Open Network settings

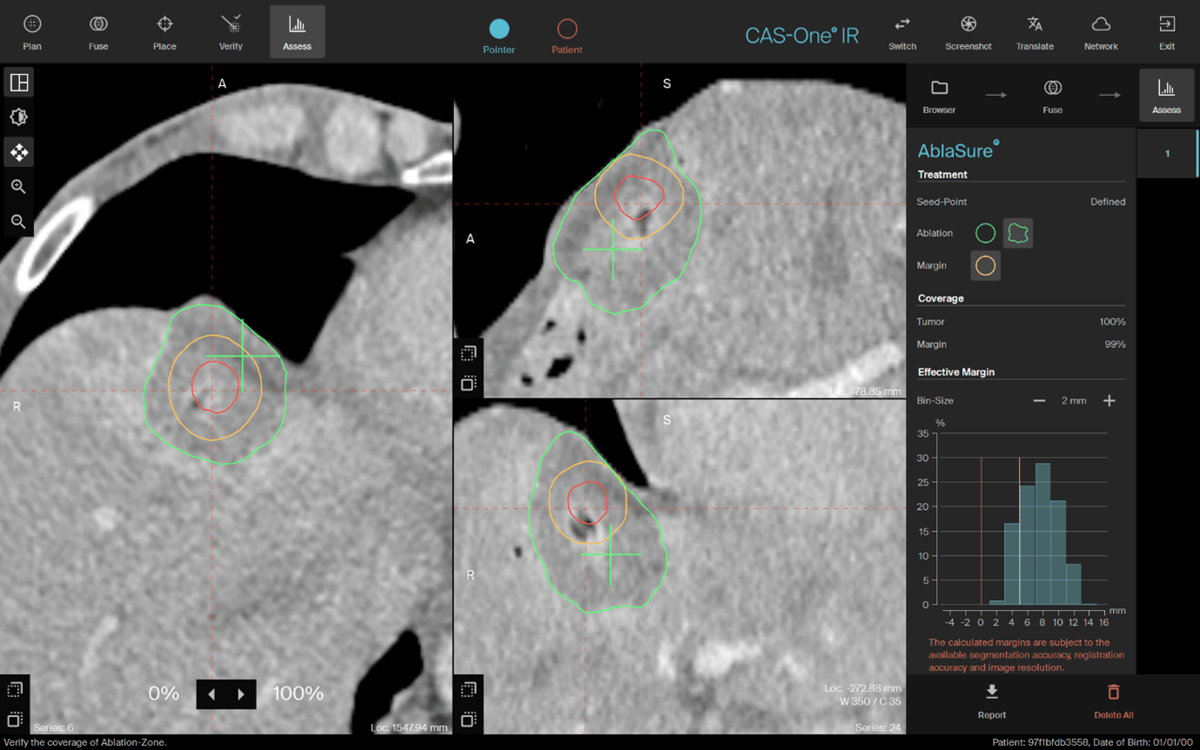pos(1101,31)
